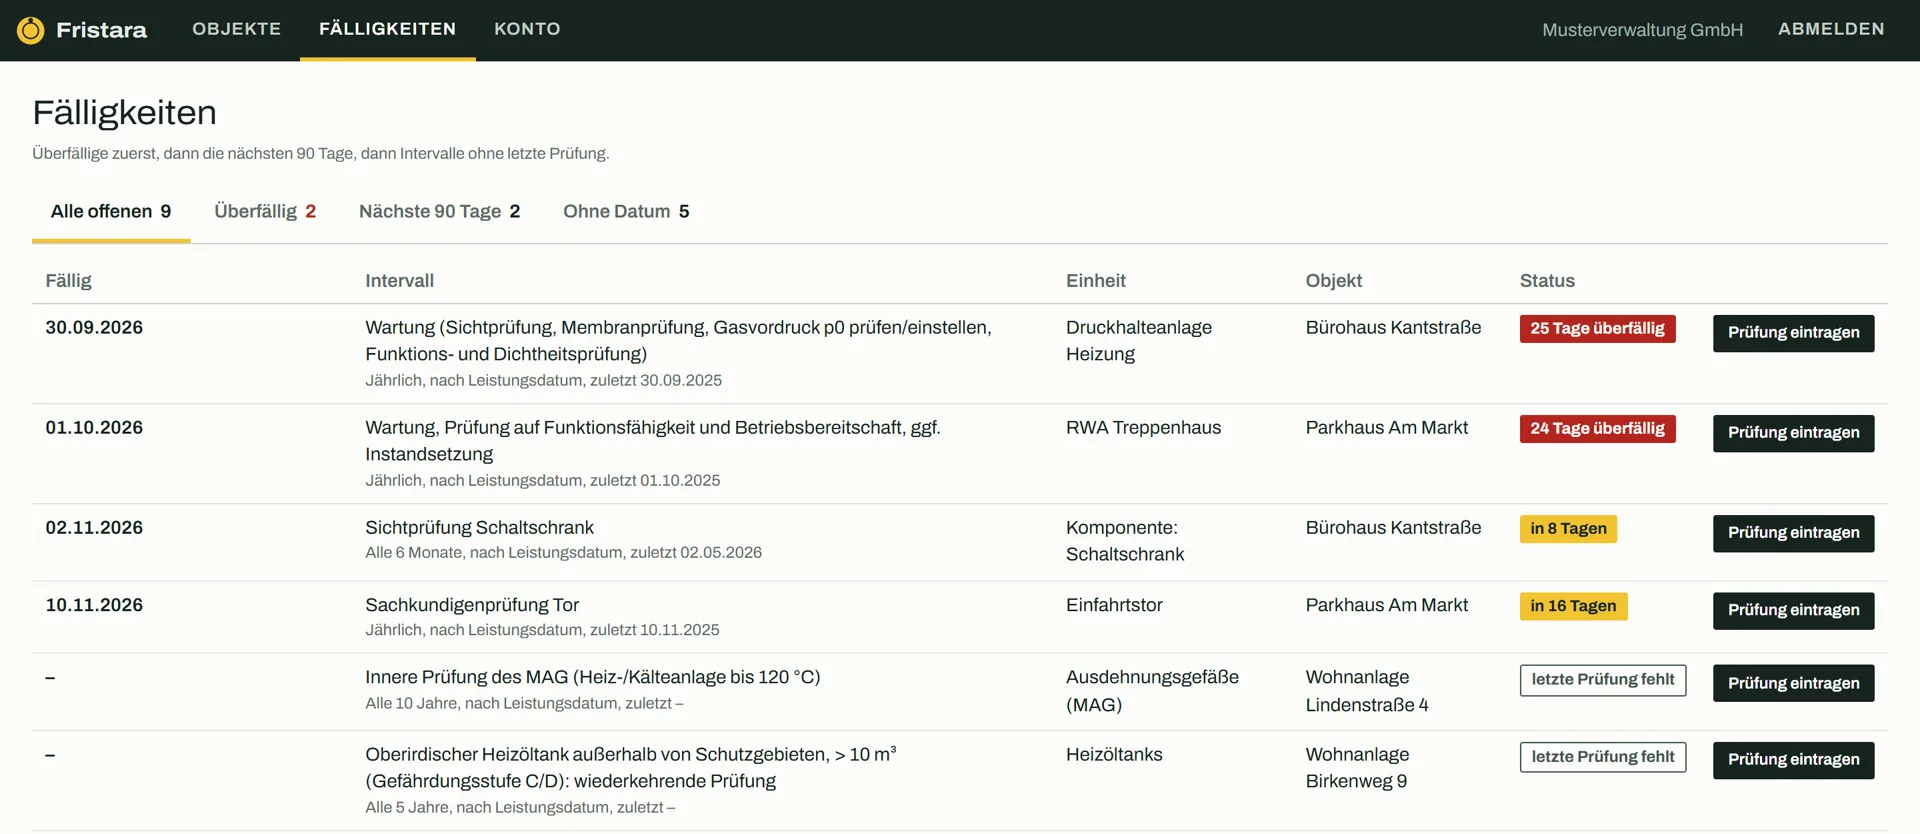The image size is (1920, 834).
Task: Click Wohnanlage Lindenstraße 4 object cell
Action: click(x=1367, y=691)
